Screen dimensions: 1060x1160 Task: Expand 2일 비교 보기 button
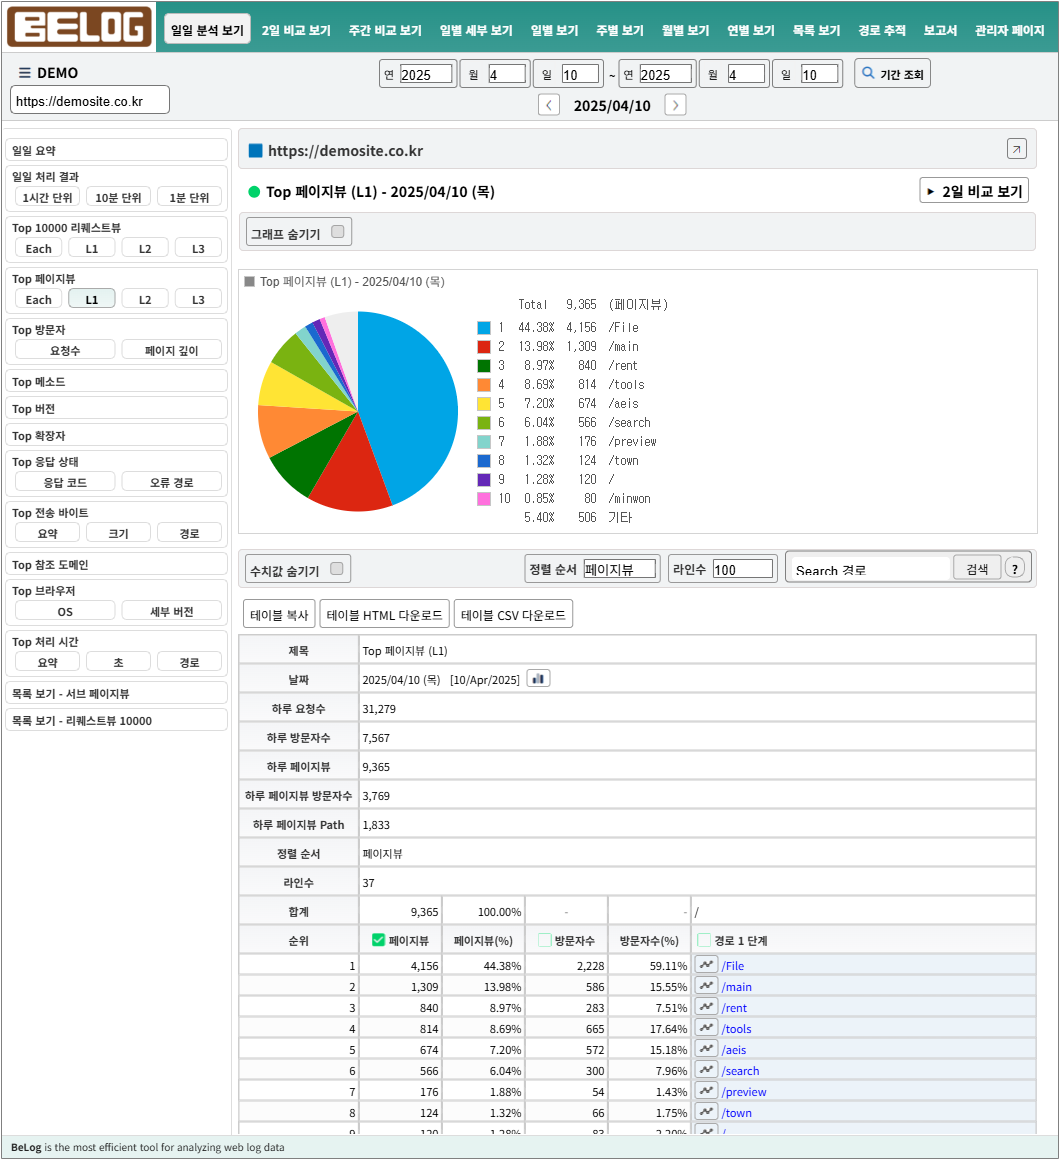tap(974, 191)
